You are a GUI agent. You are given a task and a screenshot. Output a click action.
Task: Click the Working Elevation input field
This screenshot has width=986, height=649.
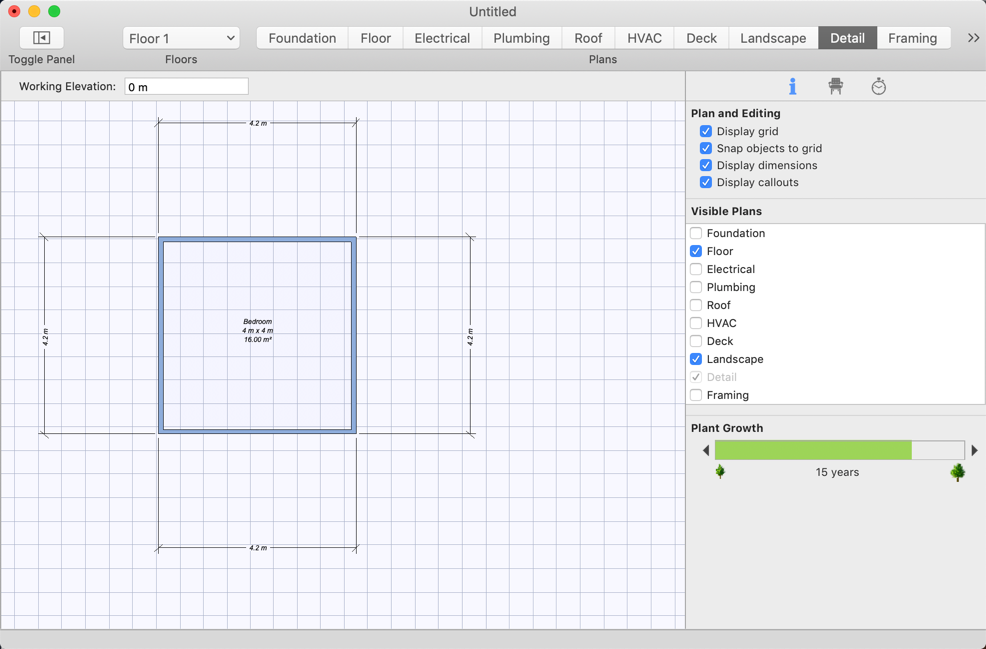187,87
